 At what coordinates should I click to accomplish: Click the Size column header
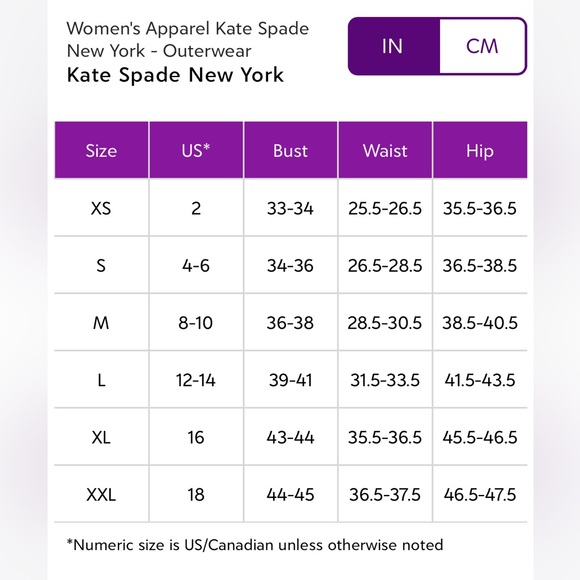coord(101,150)
